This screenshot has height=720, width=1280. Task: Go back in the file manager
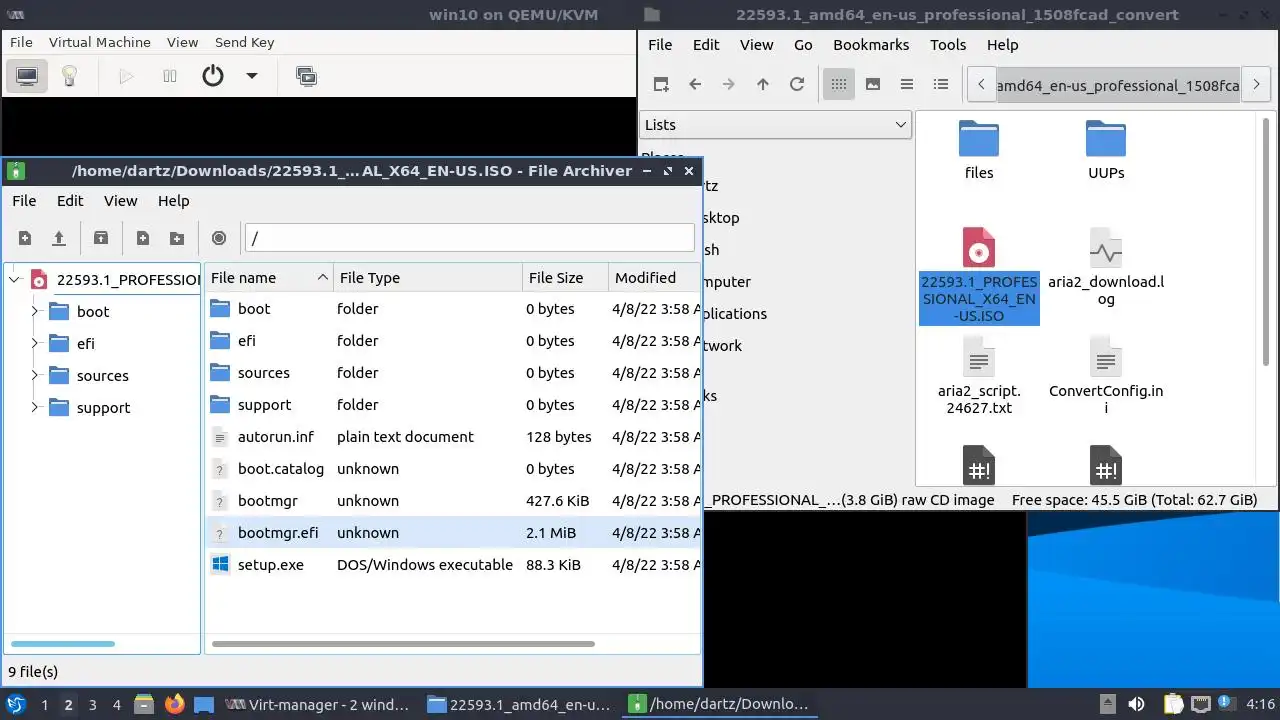pyautogui.click(x=695, y=84)
